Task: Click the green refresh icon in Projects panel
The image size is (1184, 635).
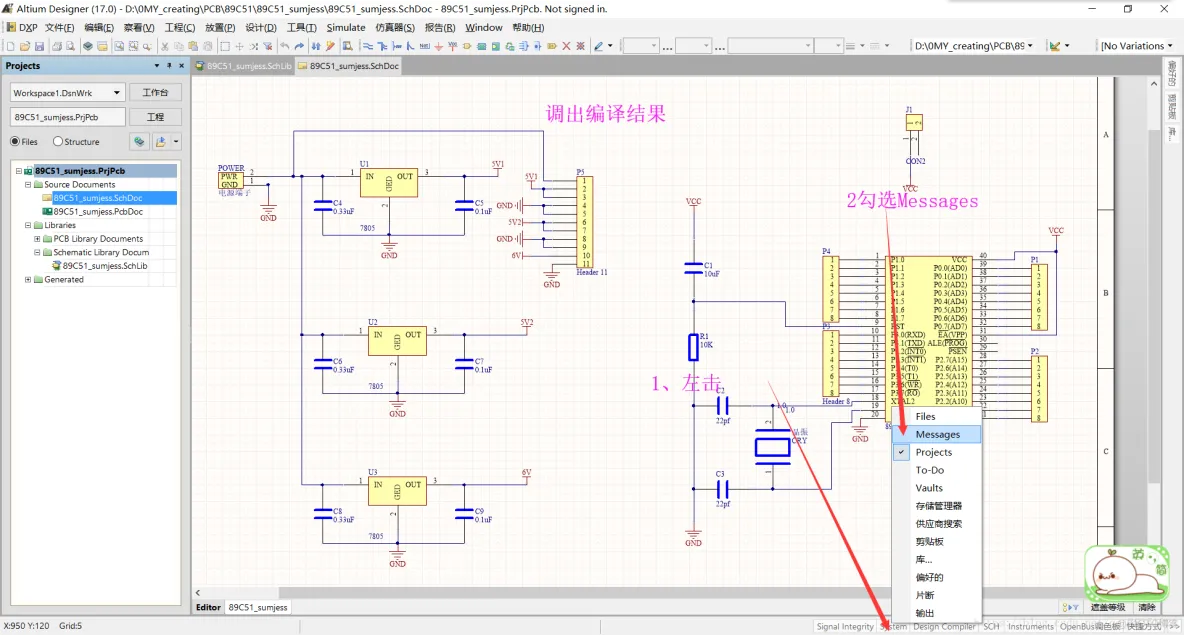Action: coord(139,141)
